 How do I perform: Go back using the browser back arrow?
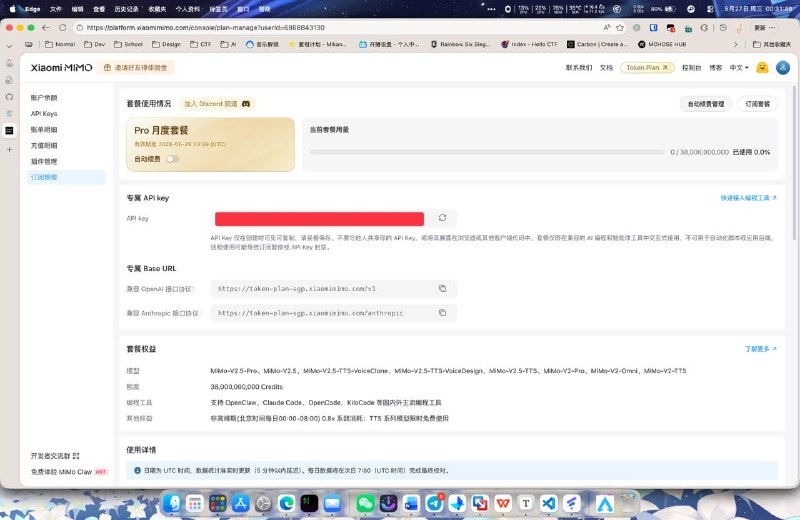pyautogui.click(x=46, y=28)
